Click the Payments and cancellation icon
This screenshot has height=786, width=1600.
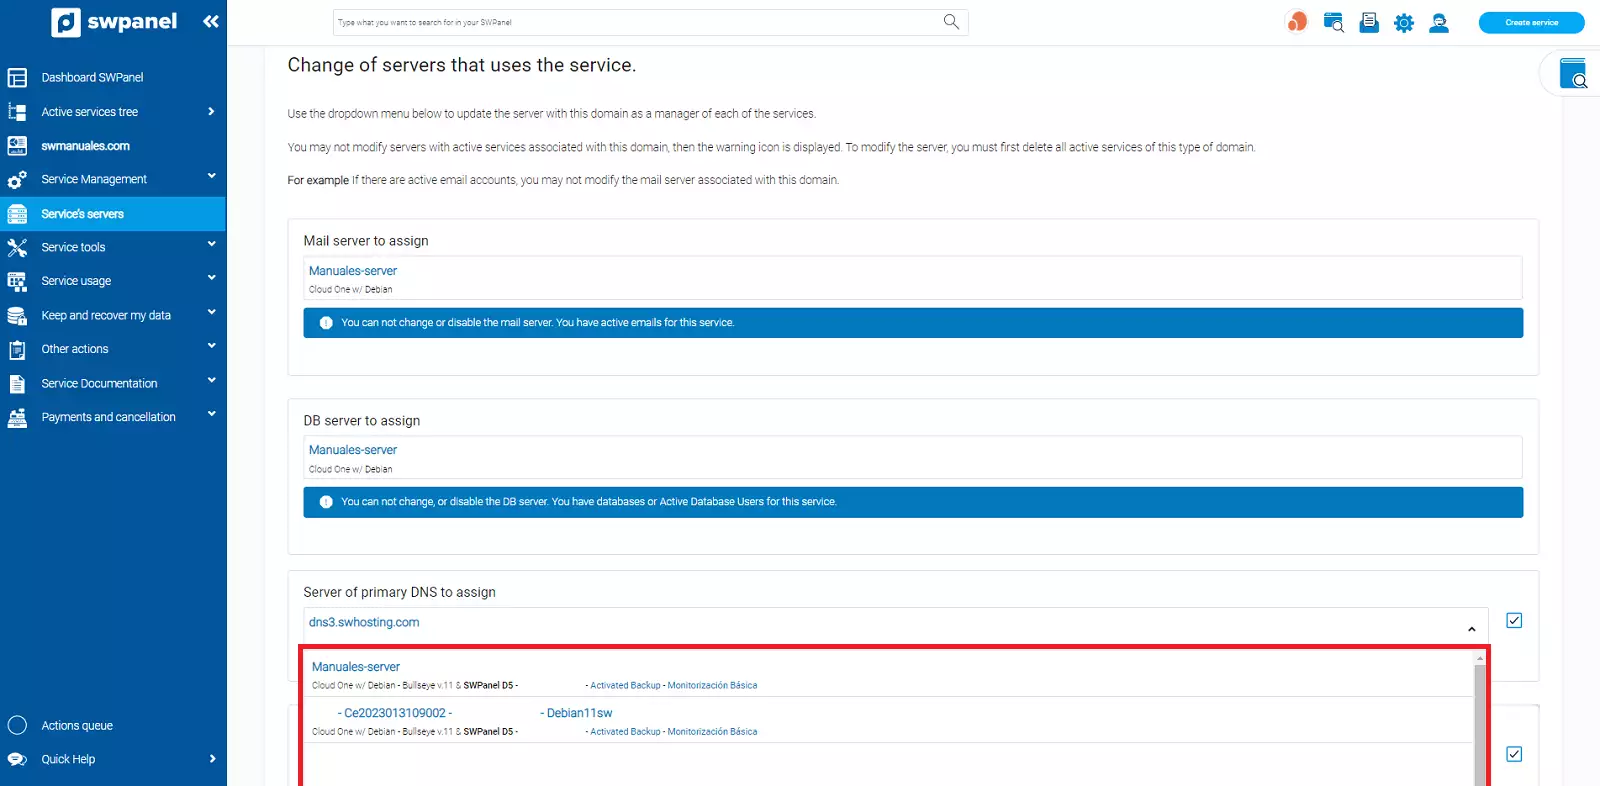17,417
